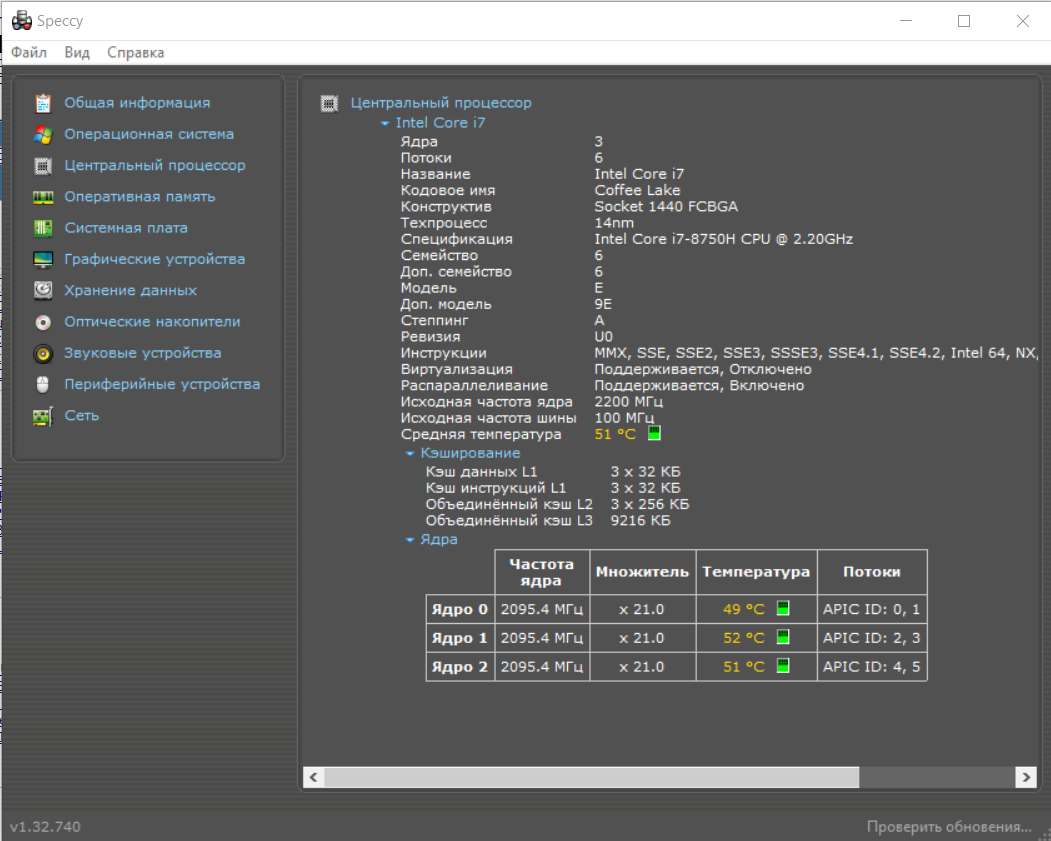Click the Общая информация clipboard icon
Image resolution: width=1051 pixels, height=841 pixels.
click(x=43, y=103)
